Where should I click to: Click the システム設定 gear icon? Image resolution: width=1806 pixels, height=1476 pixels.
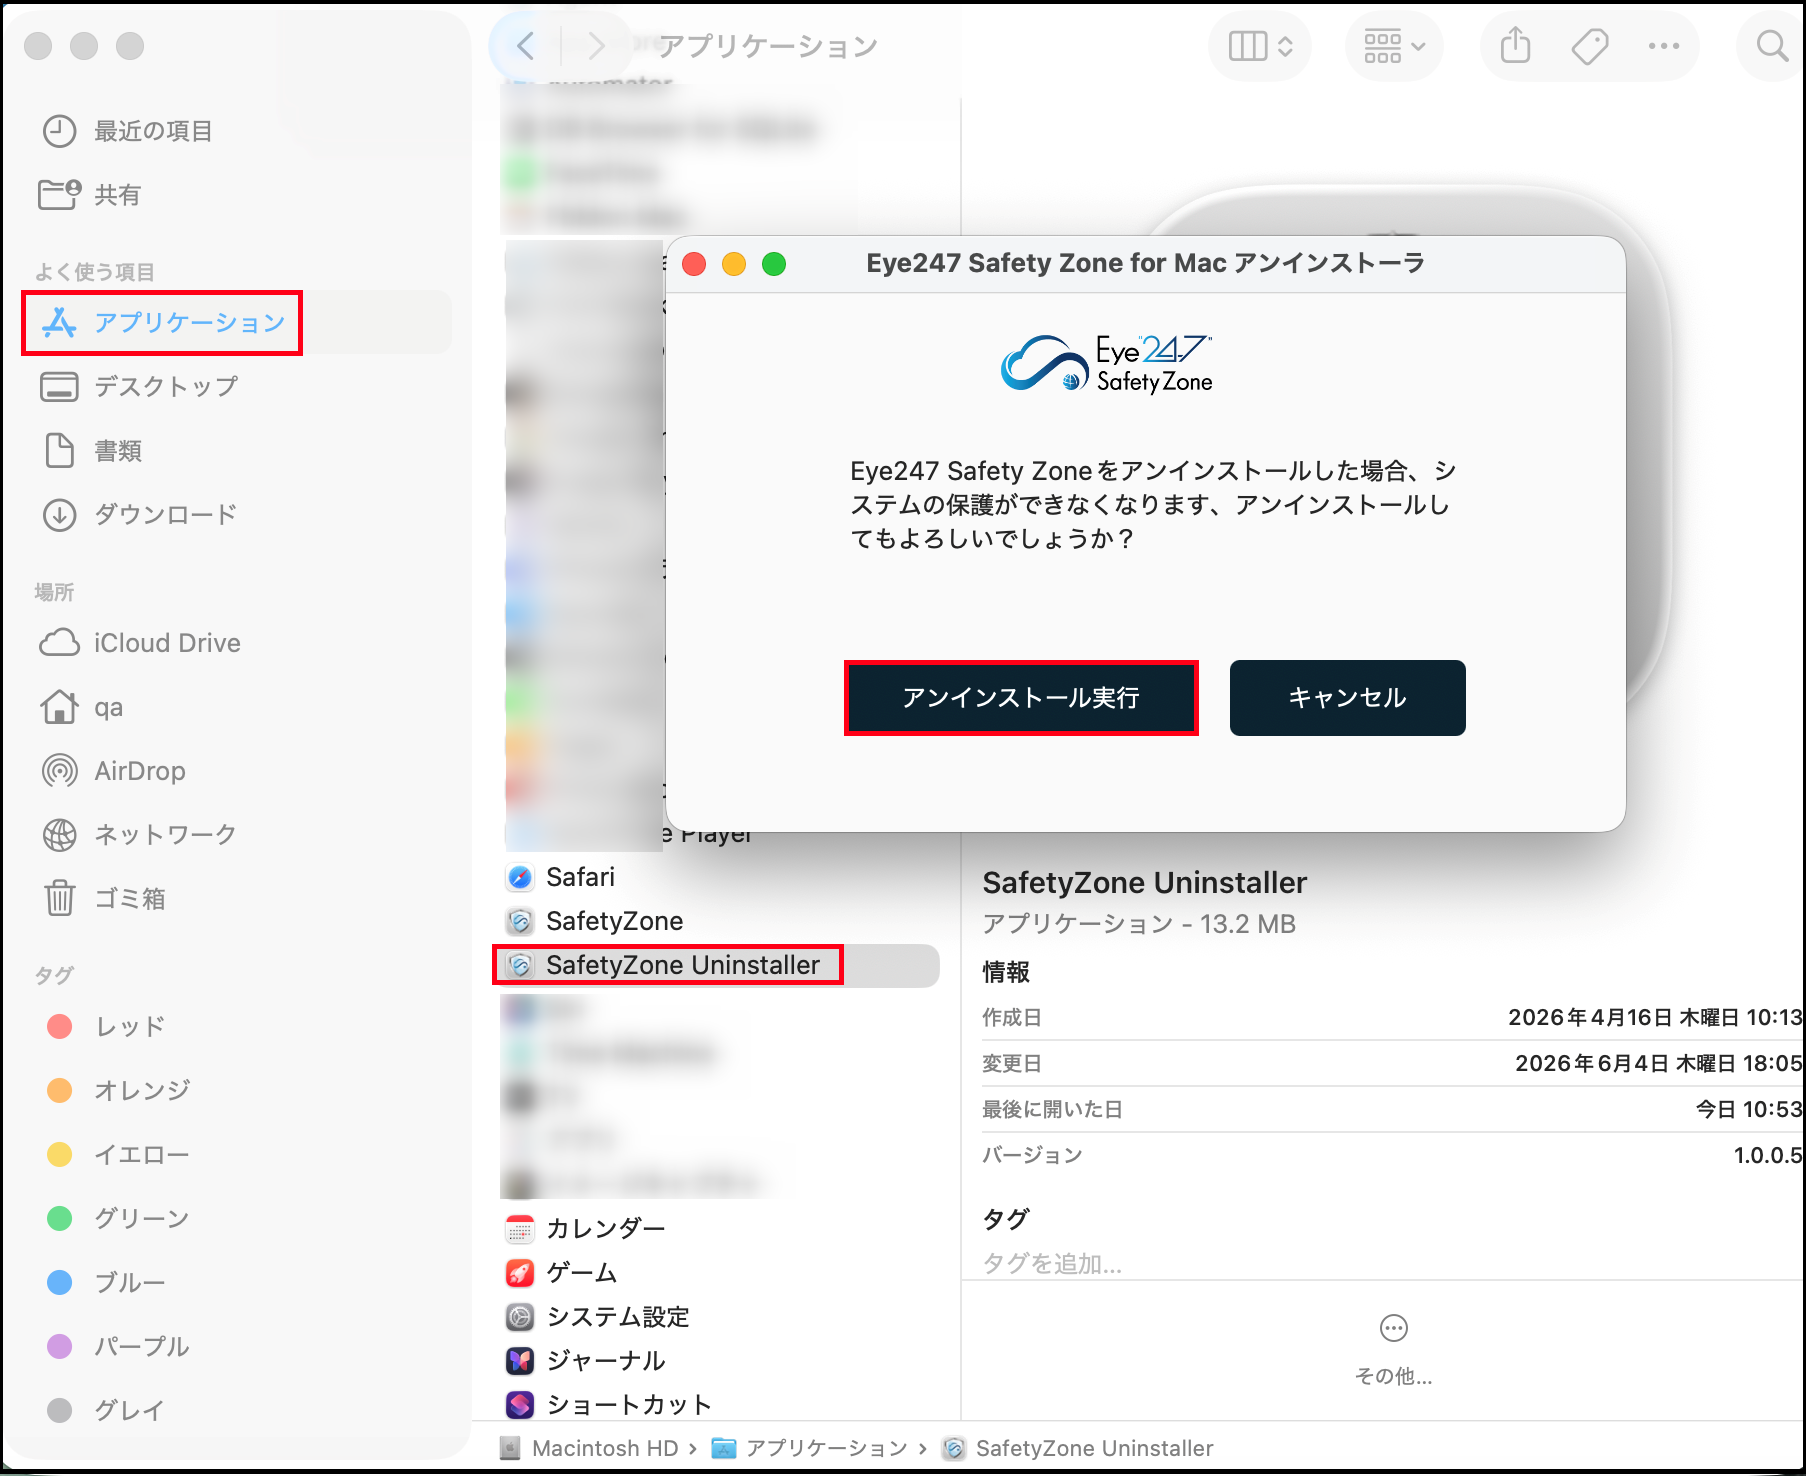(x=520, y=1317)
